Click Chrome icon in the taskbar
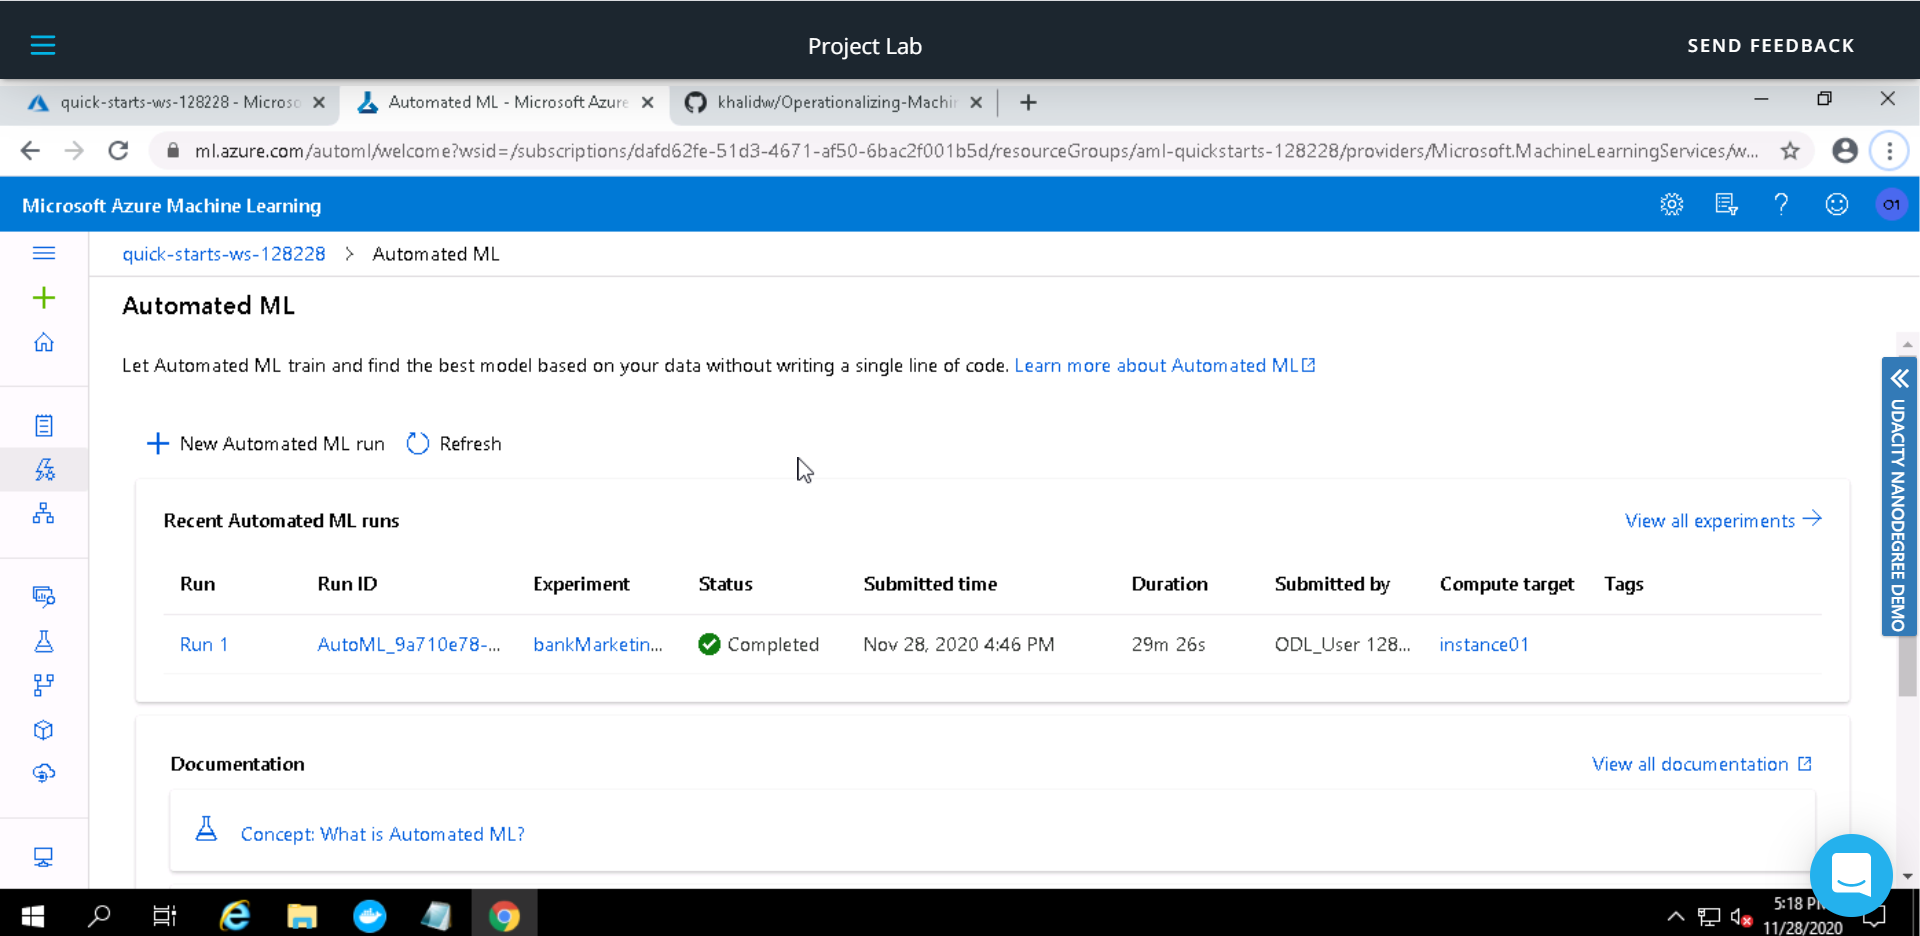Image resolution: width=1920 pixels, height=936 pixels. point(504,915)
